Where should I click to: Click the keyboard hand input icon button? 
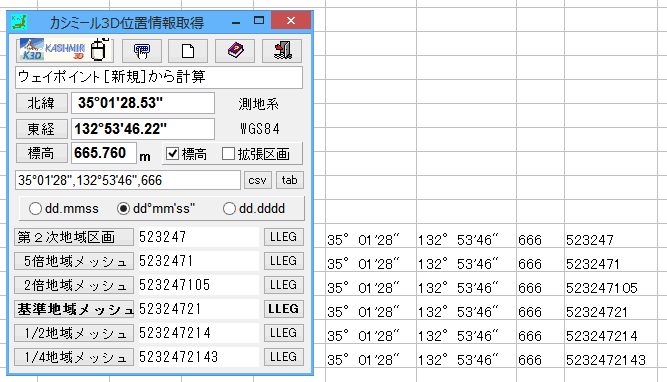tap(142, 51)
